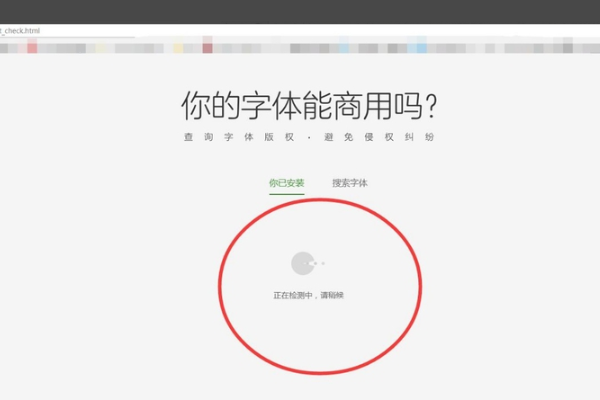Click the 正在检测中，请稍候 status text
The height and width of the screenshot is (400, 600).
(x=308, y=295)
